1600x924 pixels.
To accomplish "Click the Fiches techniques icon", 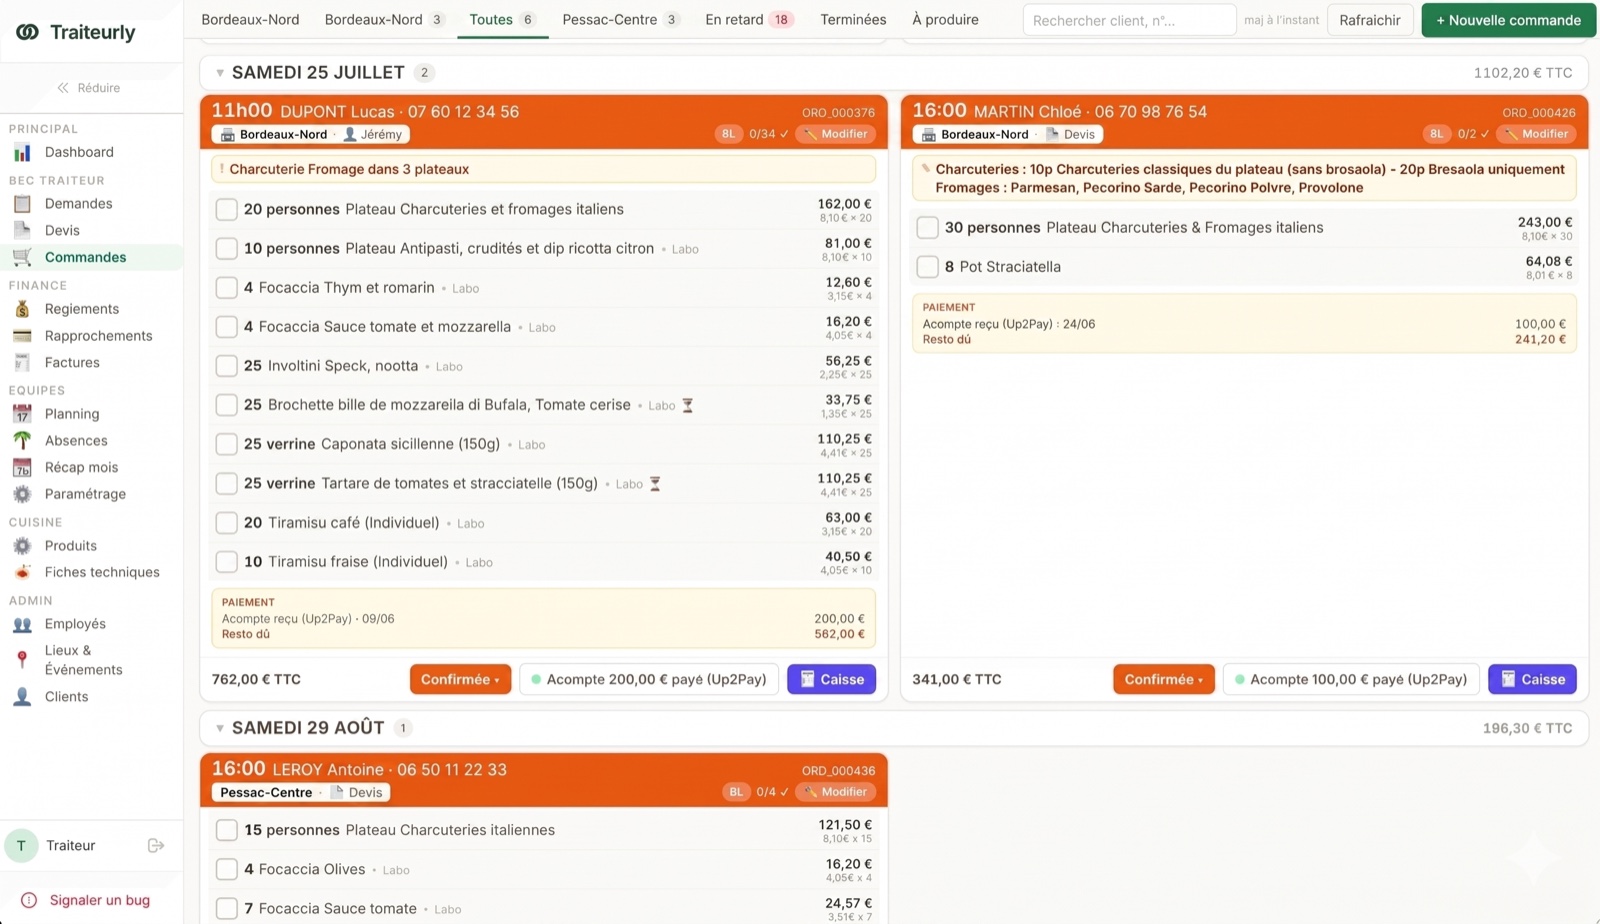I will (x=22, y=573).
